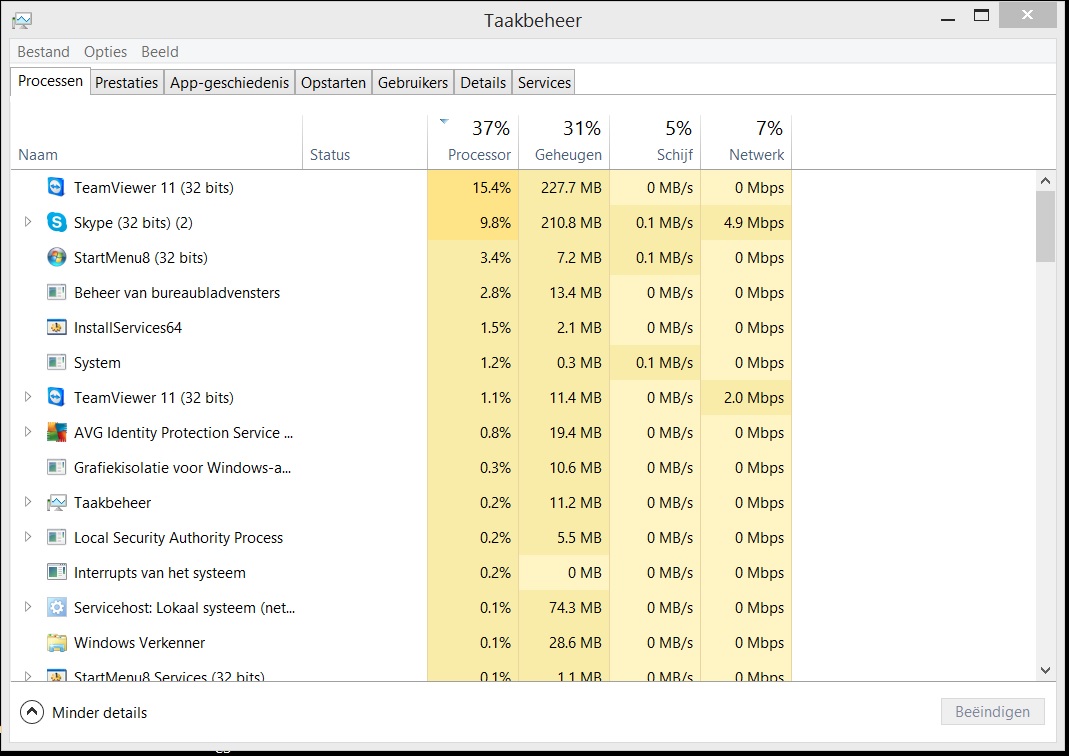Click the StartMenu8 (32 bits) icon

point(56,257)
